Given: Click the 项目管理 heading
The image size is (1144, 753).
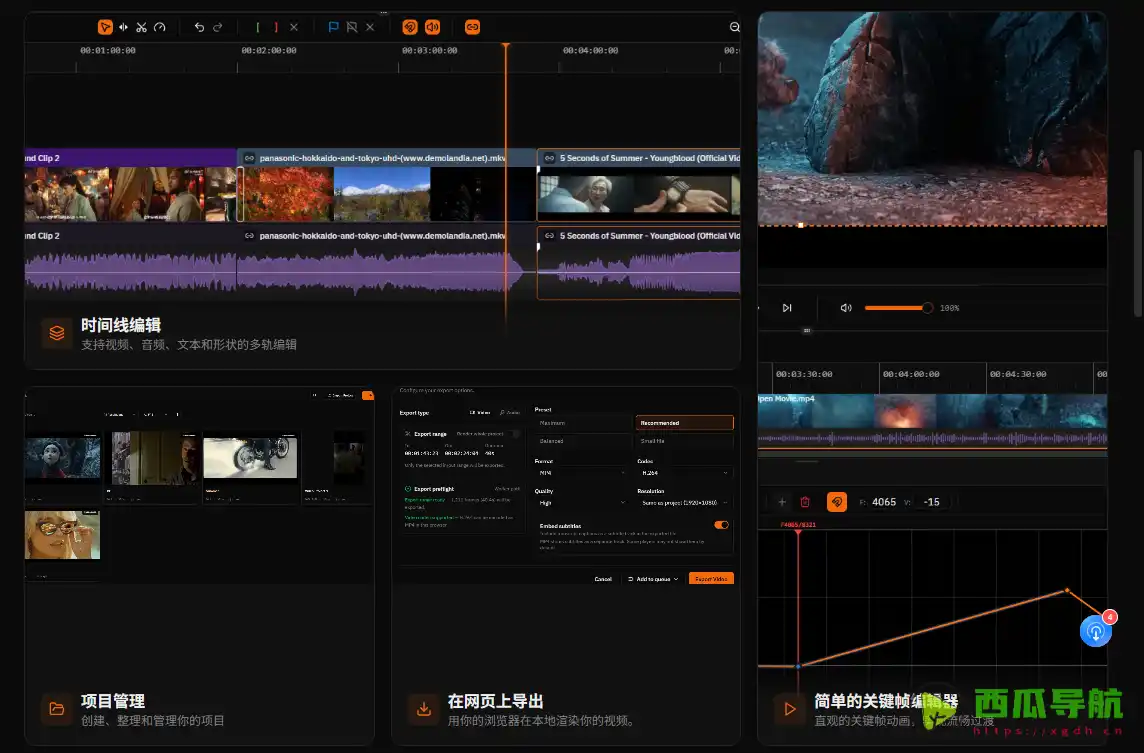Looking at the screenshot, I should [x=113, y=701].
